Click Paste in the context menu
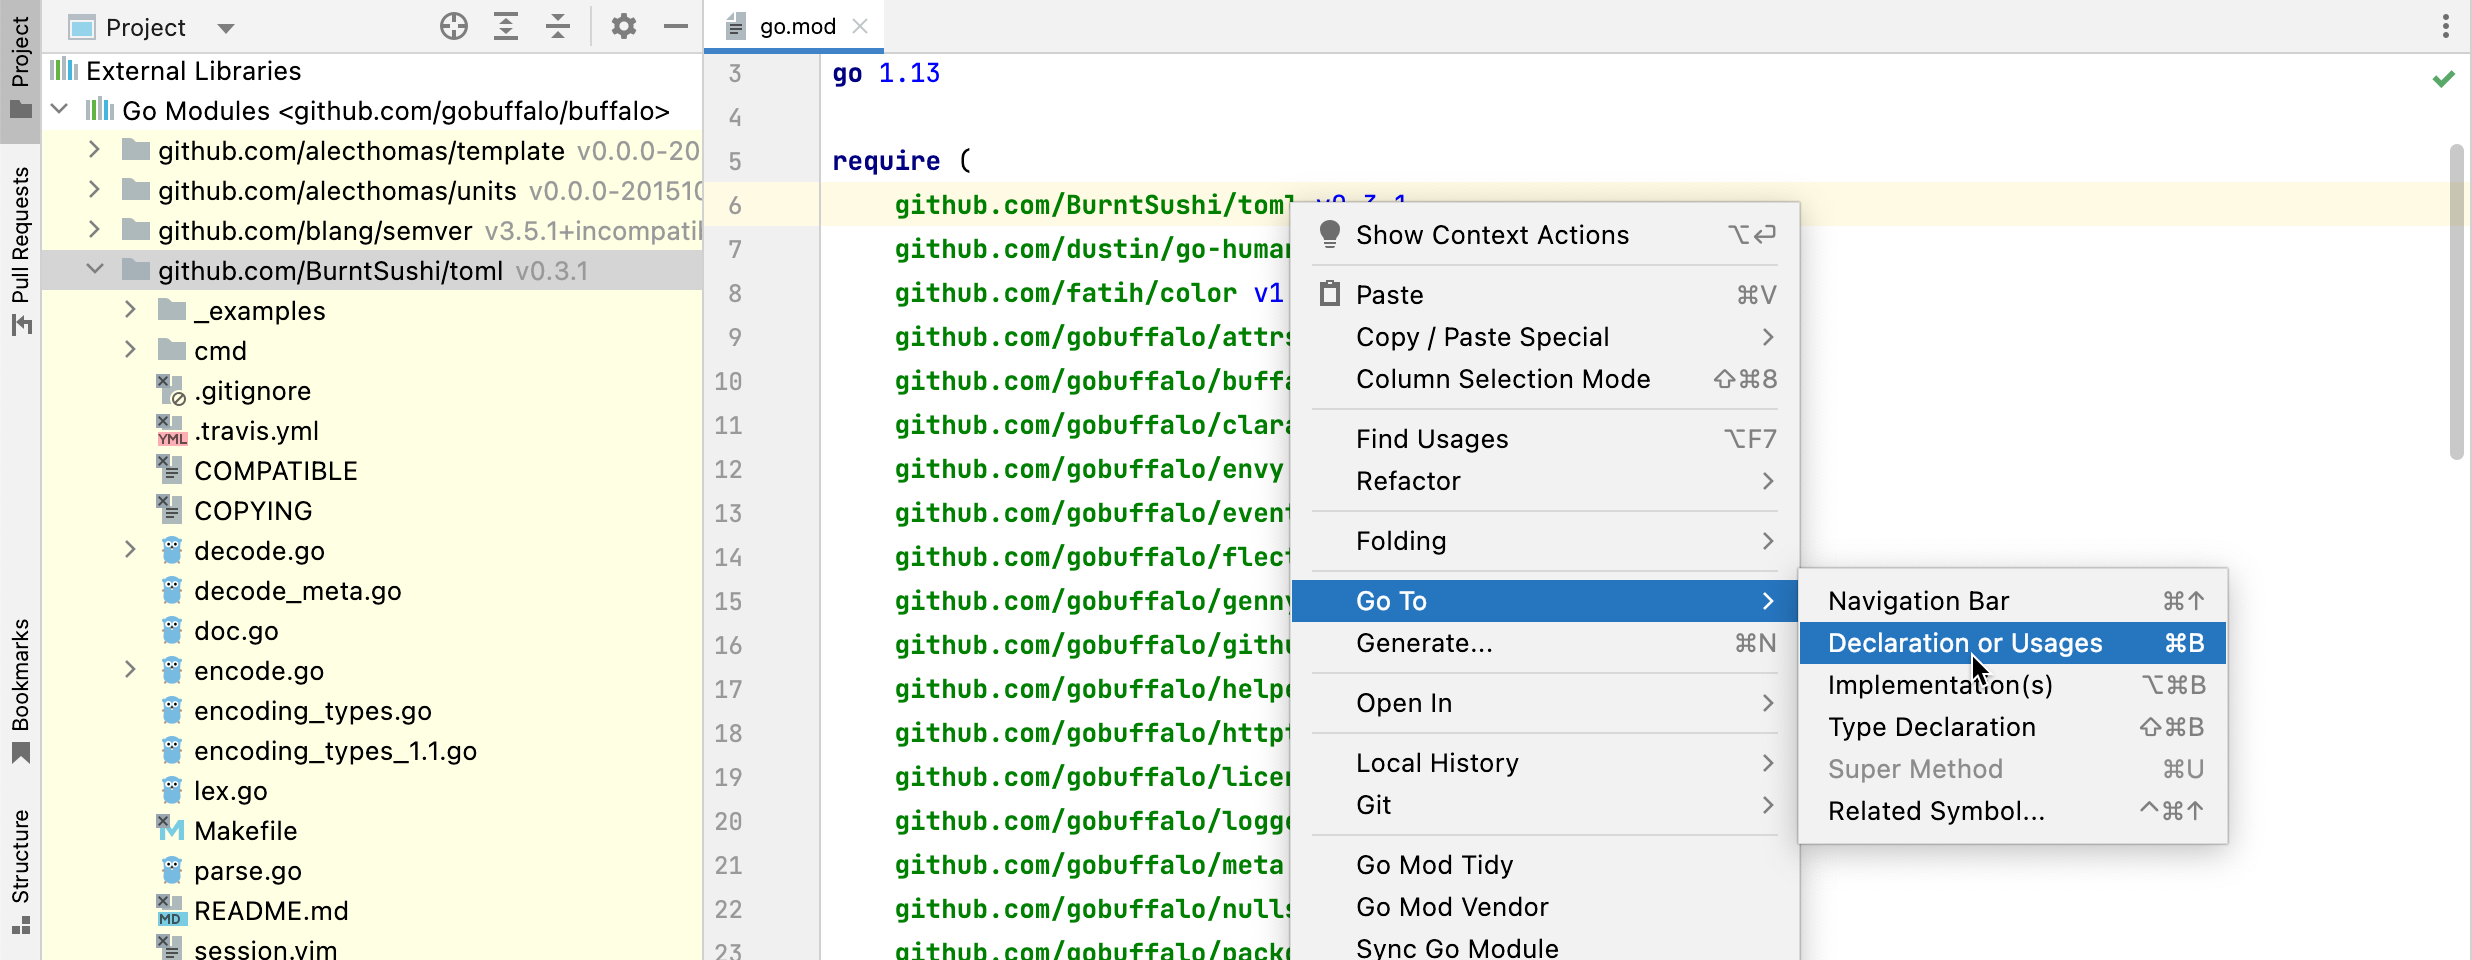 (x=1390, y=294)
